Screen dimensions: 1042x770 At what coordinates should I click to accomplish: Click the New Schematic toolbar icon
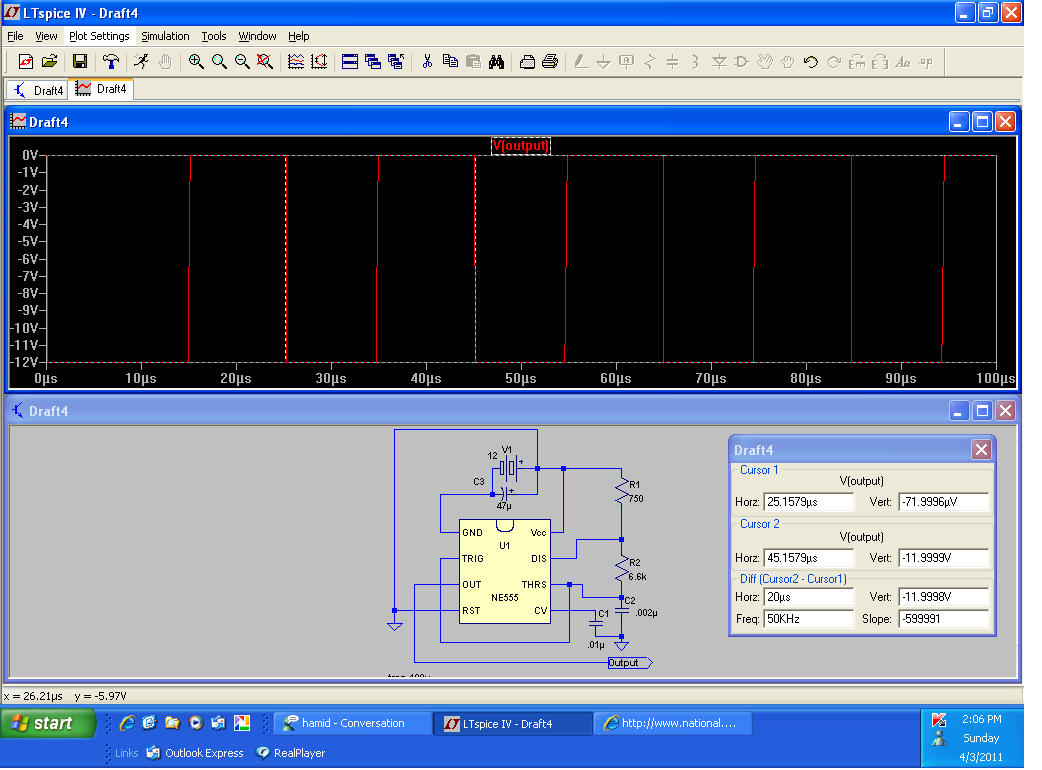pos(26,62)
